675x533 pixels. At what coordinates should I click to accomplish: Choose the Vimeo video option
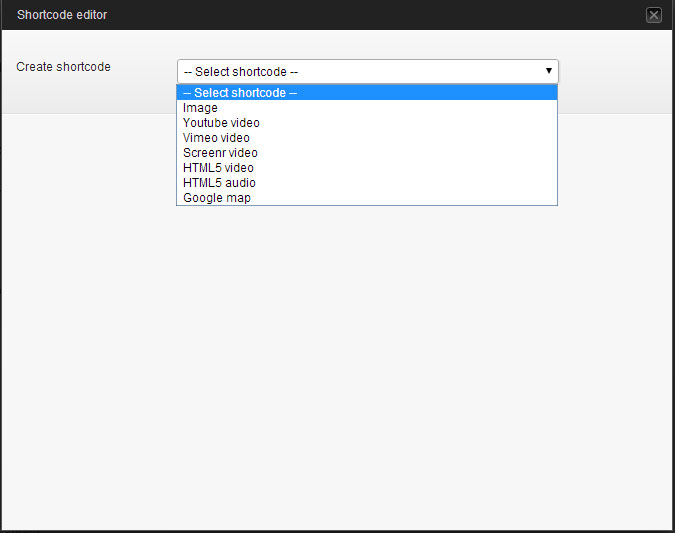(x=367, y=138)
